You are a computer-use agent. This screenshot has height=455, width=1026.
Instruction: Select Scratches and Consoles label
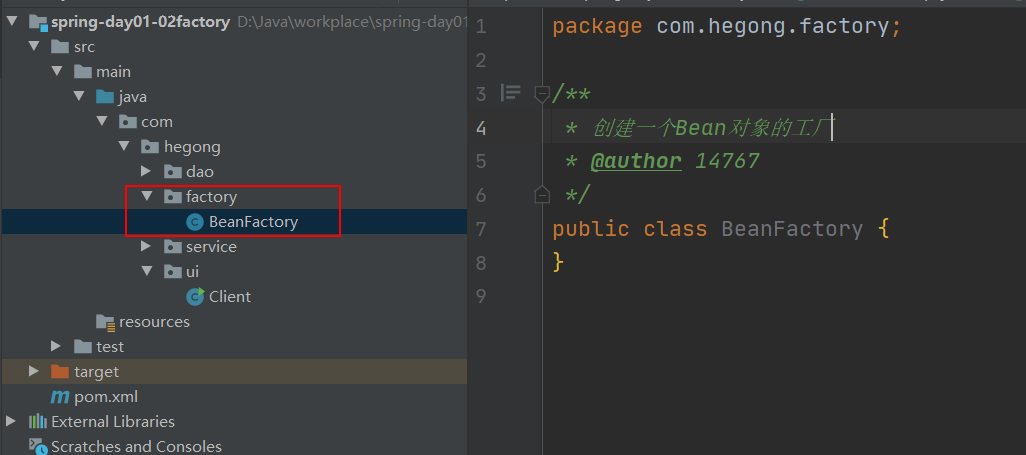point(137,446)
